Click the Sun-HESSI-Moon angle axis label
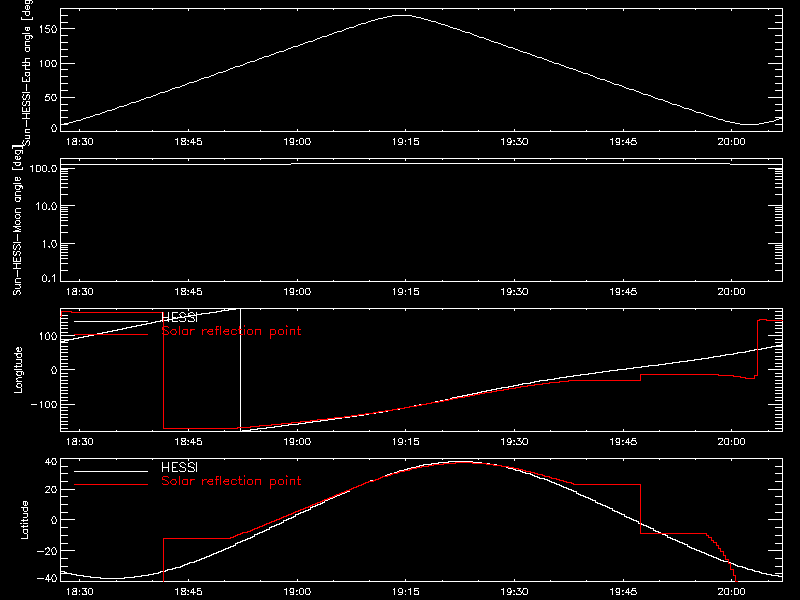Image resolution: width=800 pixels, height=600 pixels. [18, 220]
